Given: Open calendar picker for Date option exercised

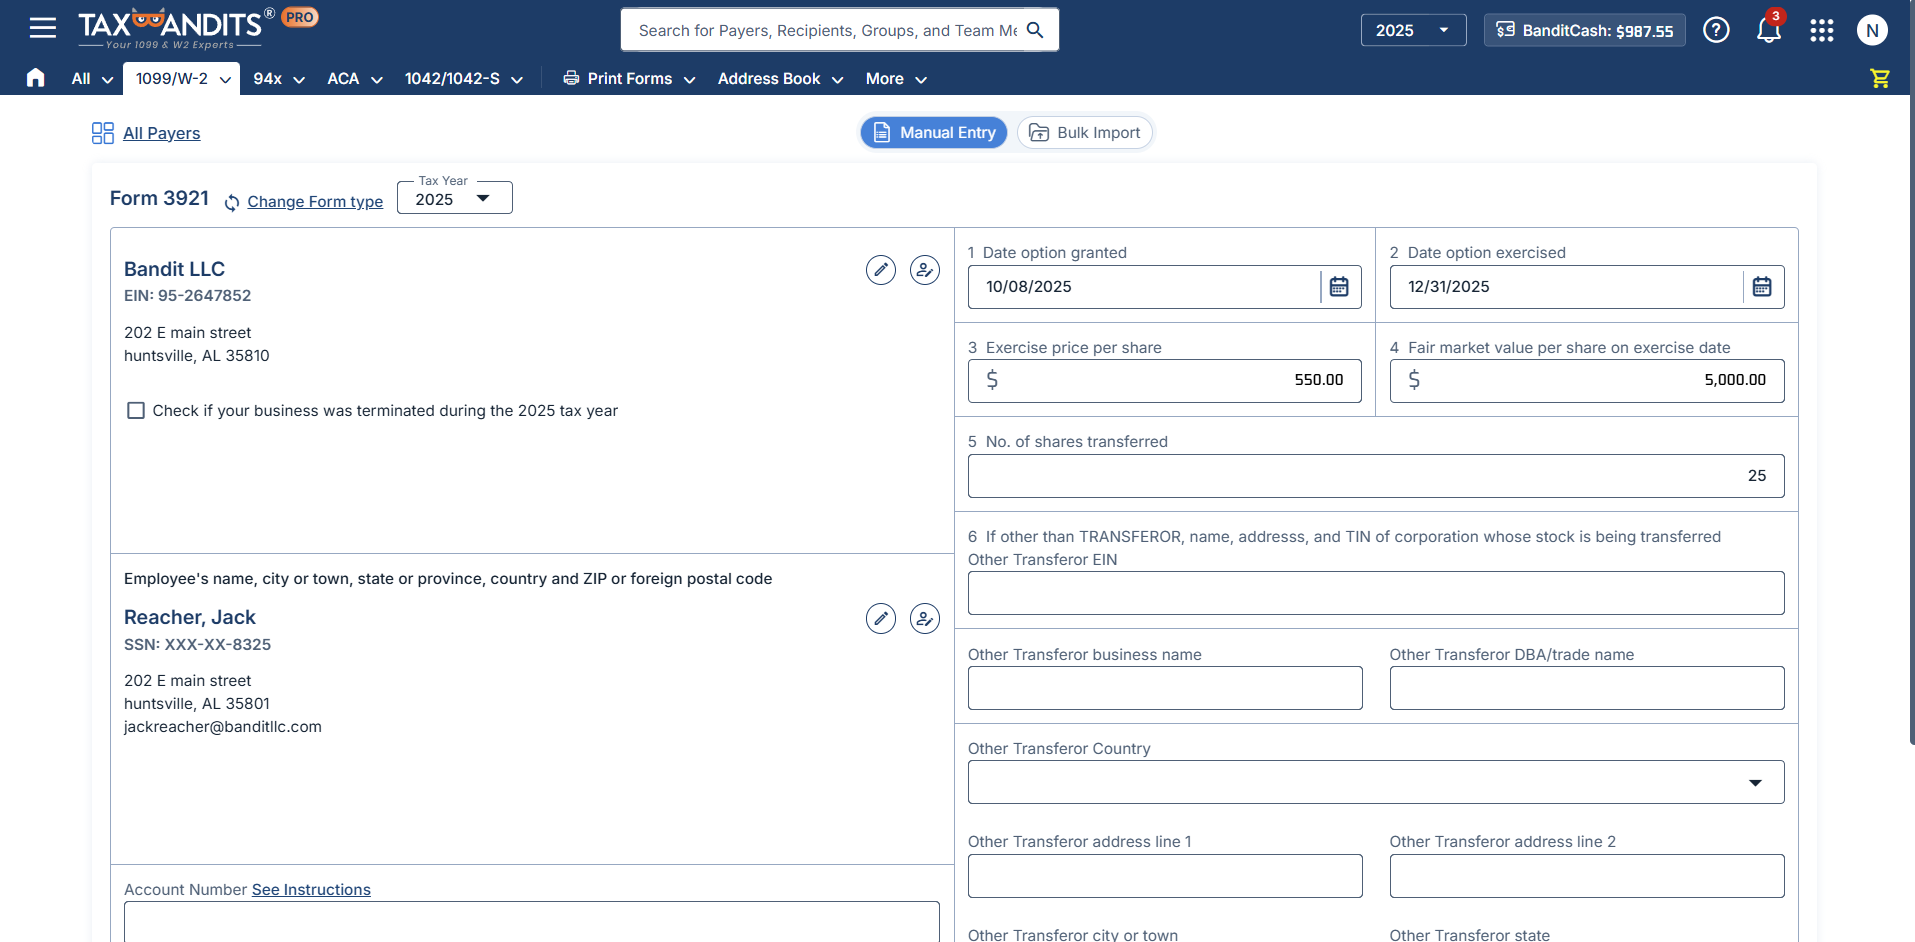Looking at the screenshot, I should (1762, 287).
